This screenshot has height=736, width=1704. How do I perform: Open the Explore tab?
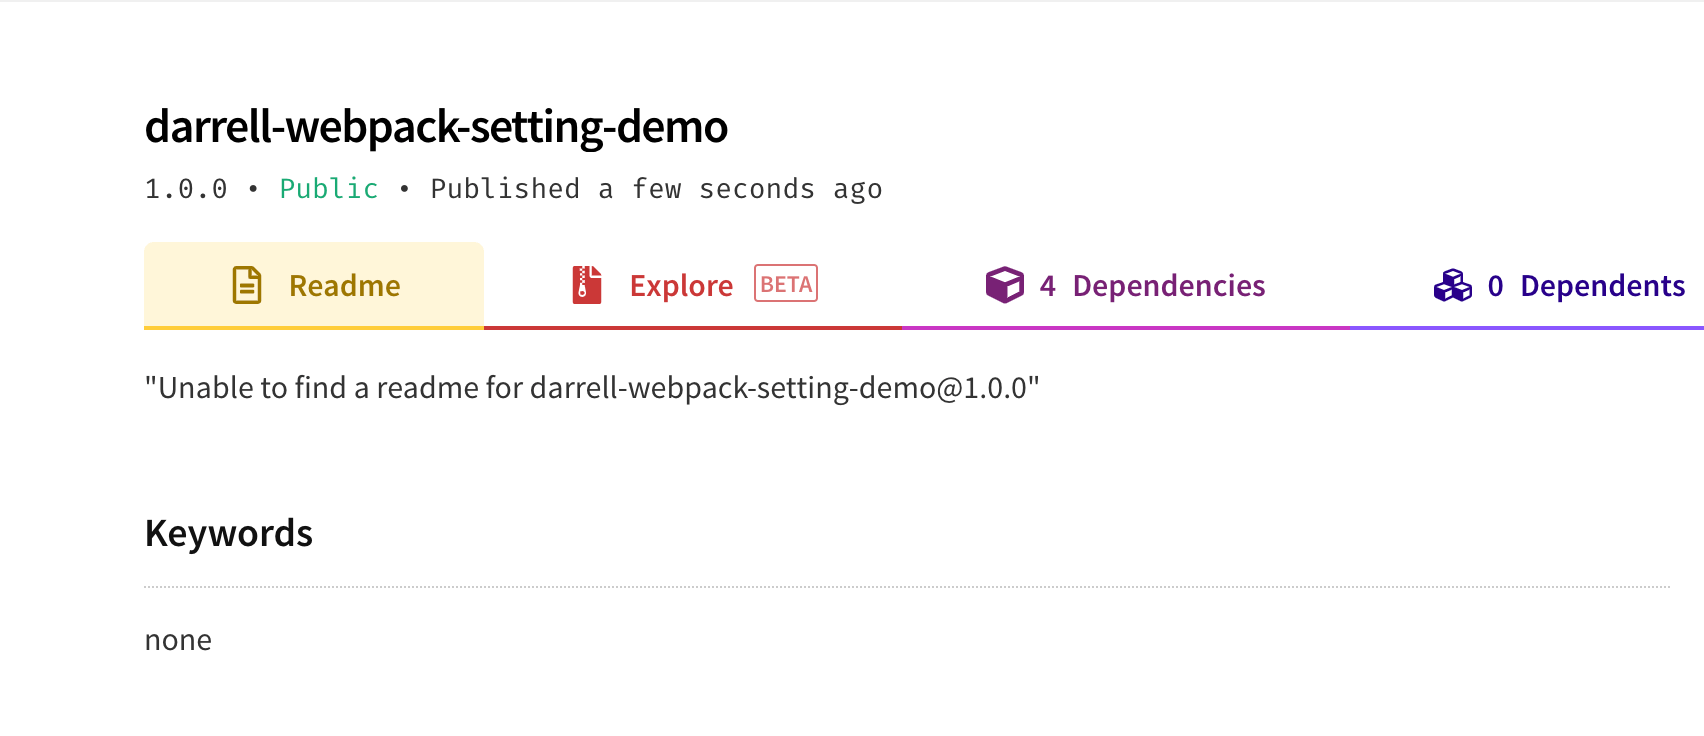681,286
